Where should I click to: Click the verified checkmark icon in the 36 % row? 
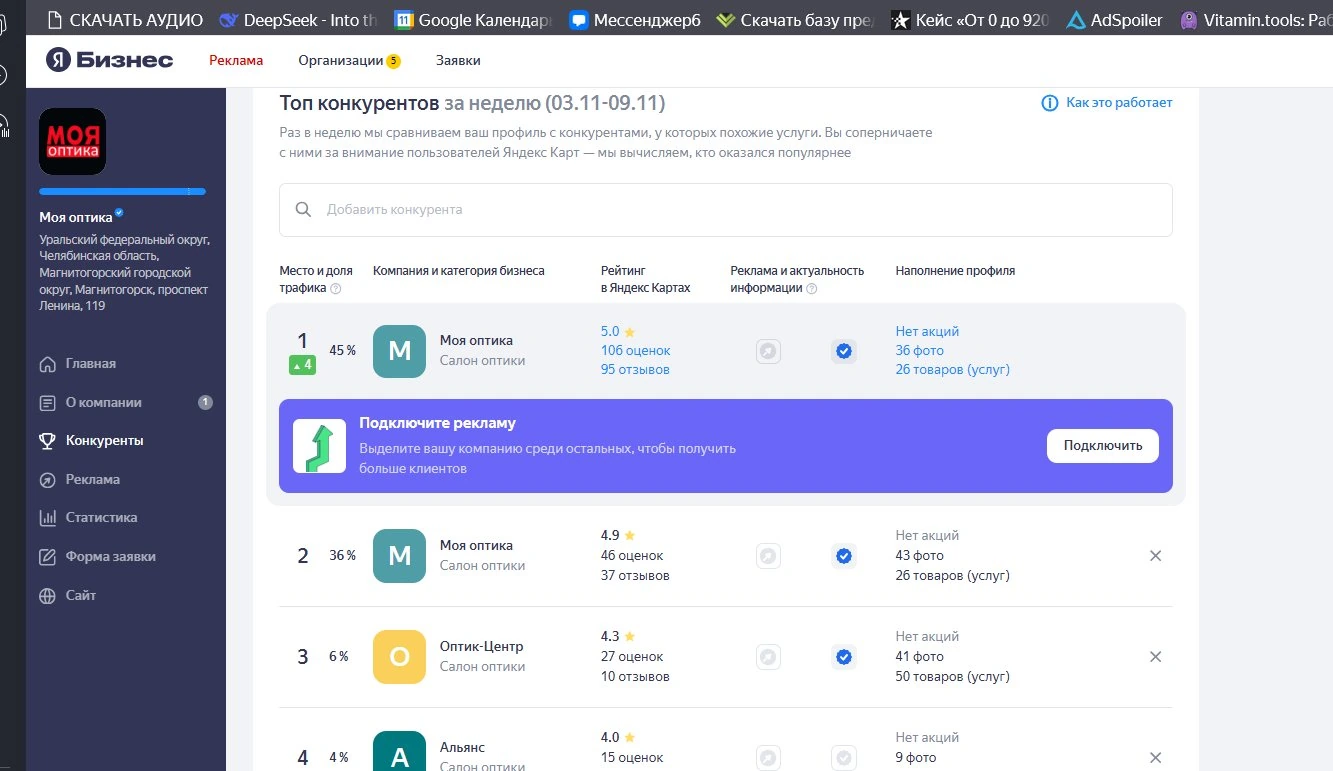point(844,556)
